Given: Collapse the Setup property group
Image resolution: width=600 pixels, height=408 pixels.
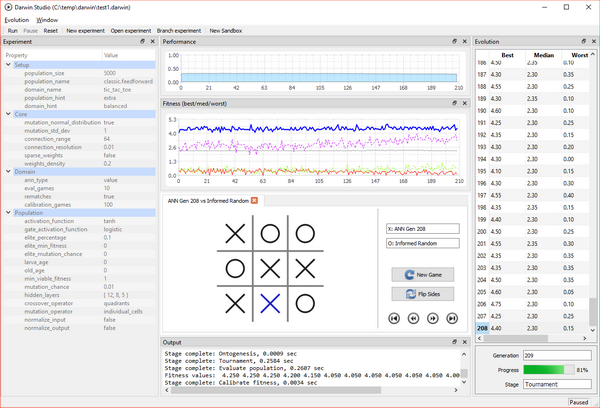Looking at the screenshot, I should (8, 65).
